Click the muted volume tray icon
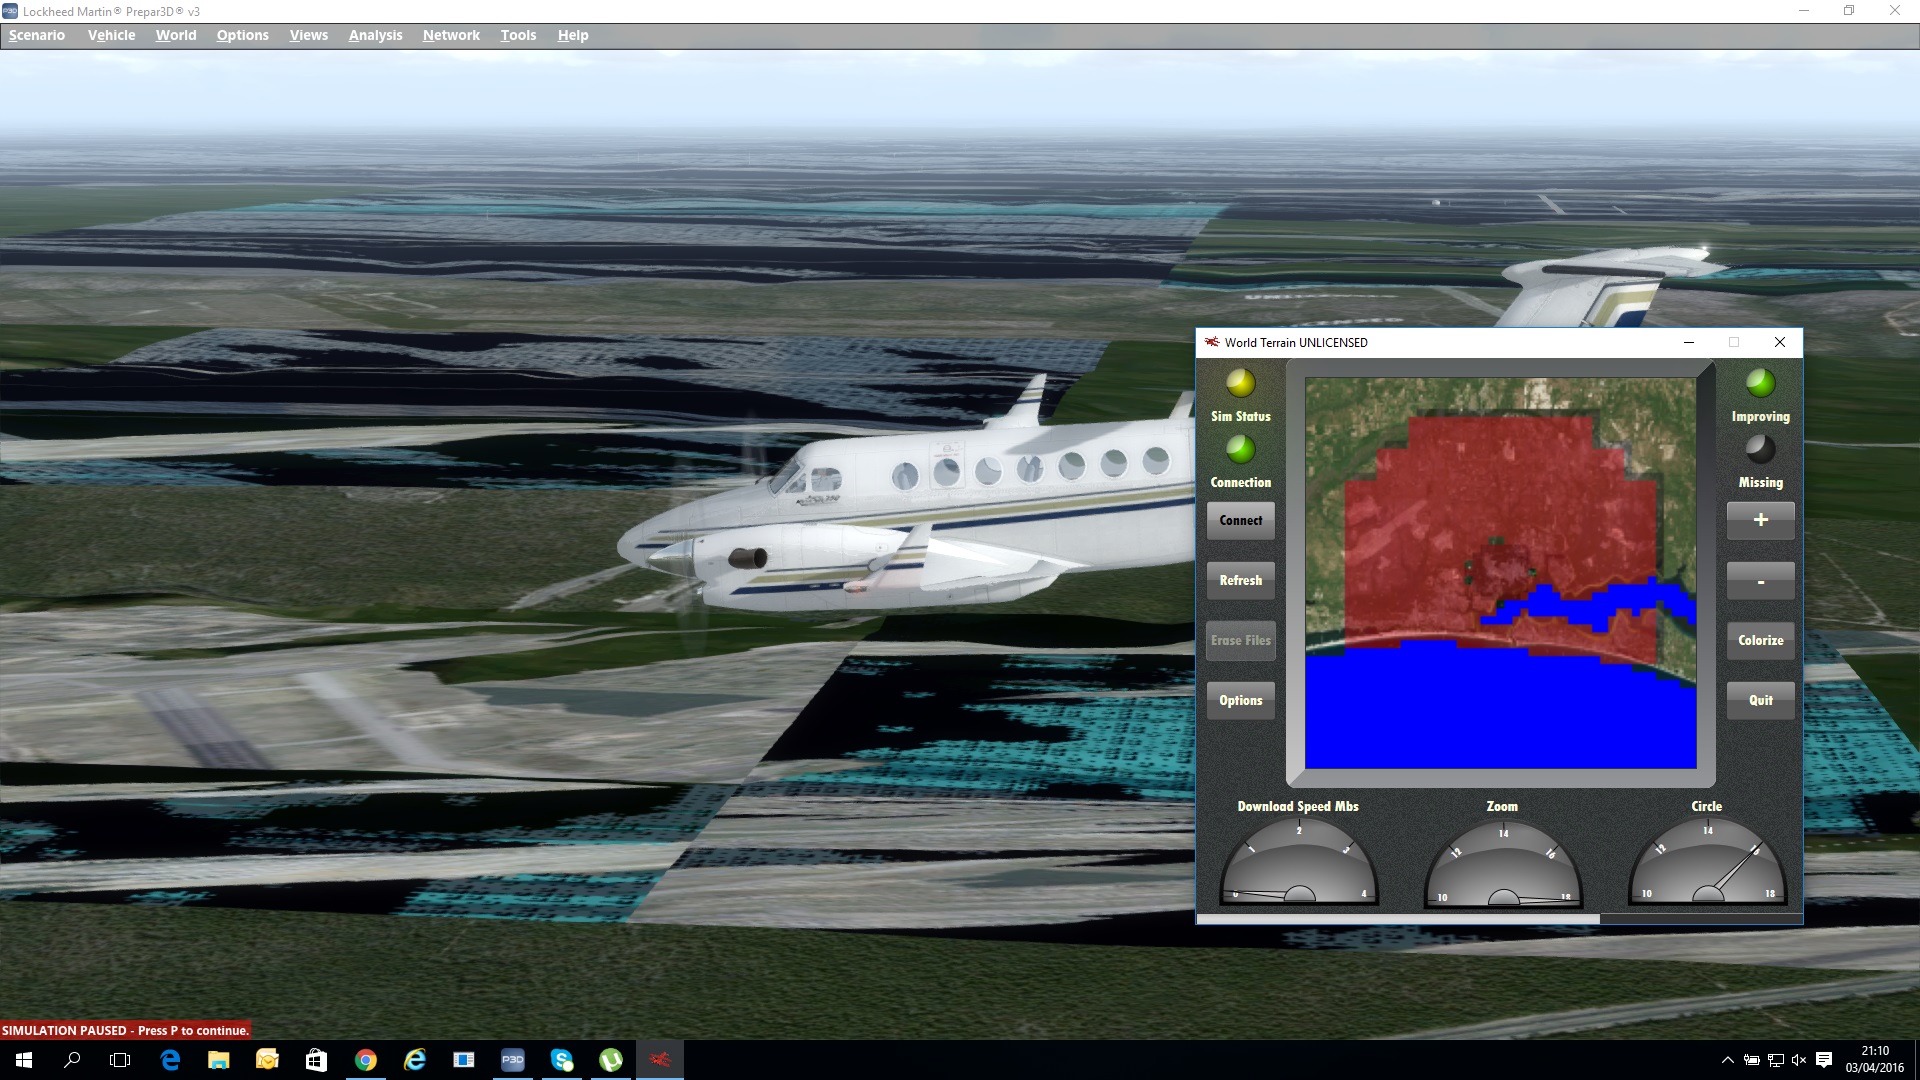 1799,1060
